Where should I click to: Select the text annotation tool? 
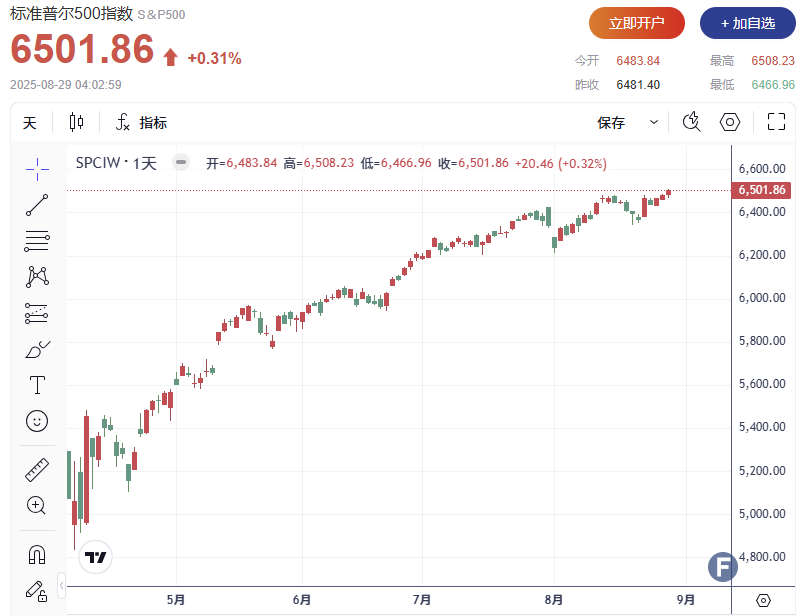[37, 385]
